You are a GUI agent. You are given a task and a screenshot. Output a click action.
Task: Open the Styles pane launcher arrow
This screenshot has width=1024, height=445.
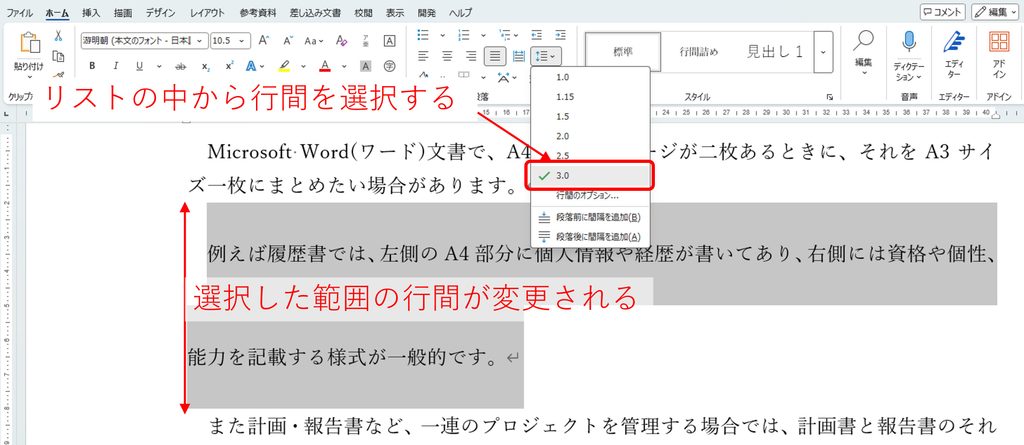(x=829, y=97)
